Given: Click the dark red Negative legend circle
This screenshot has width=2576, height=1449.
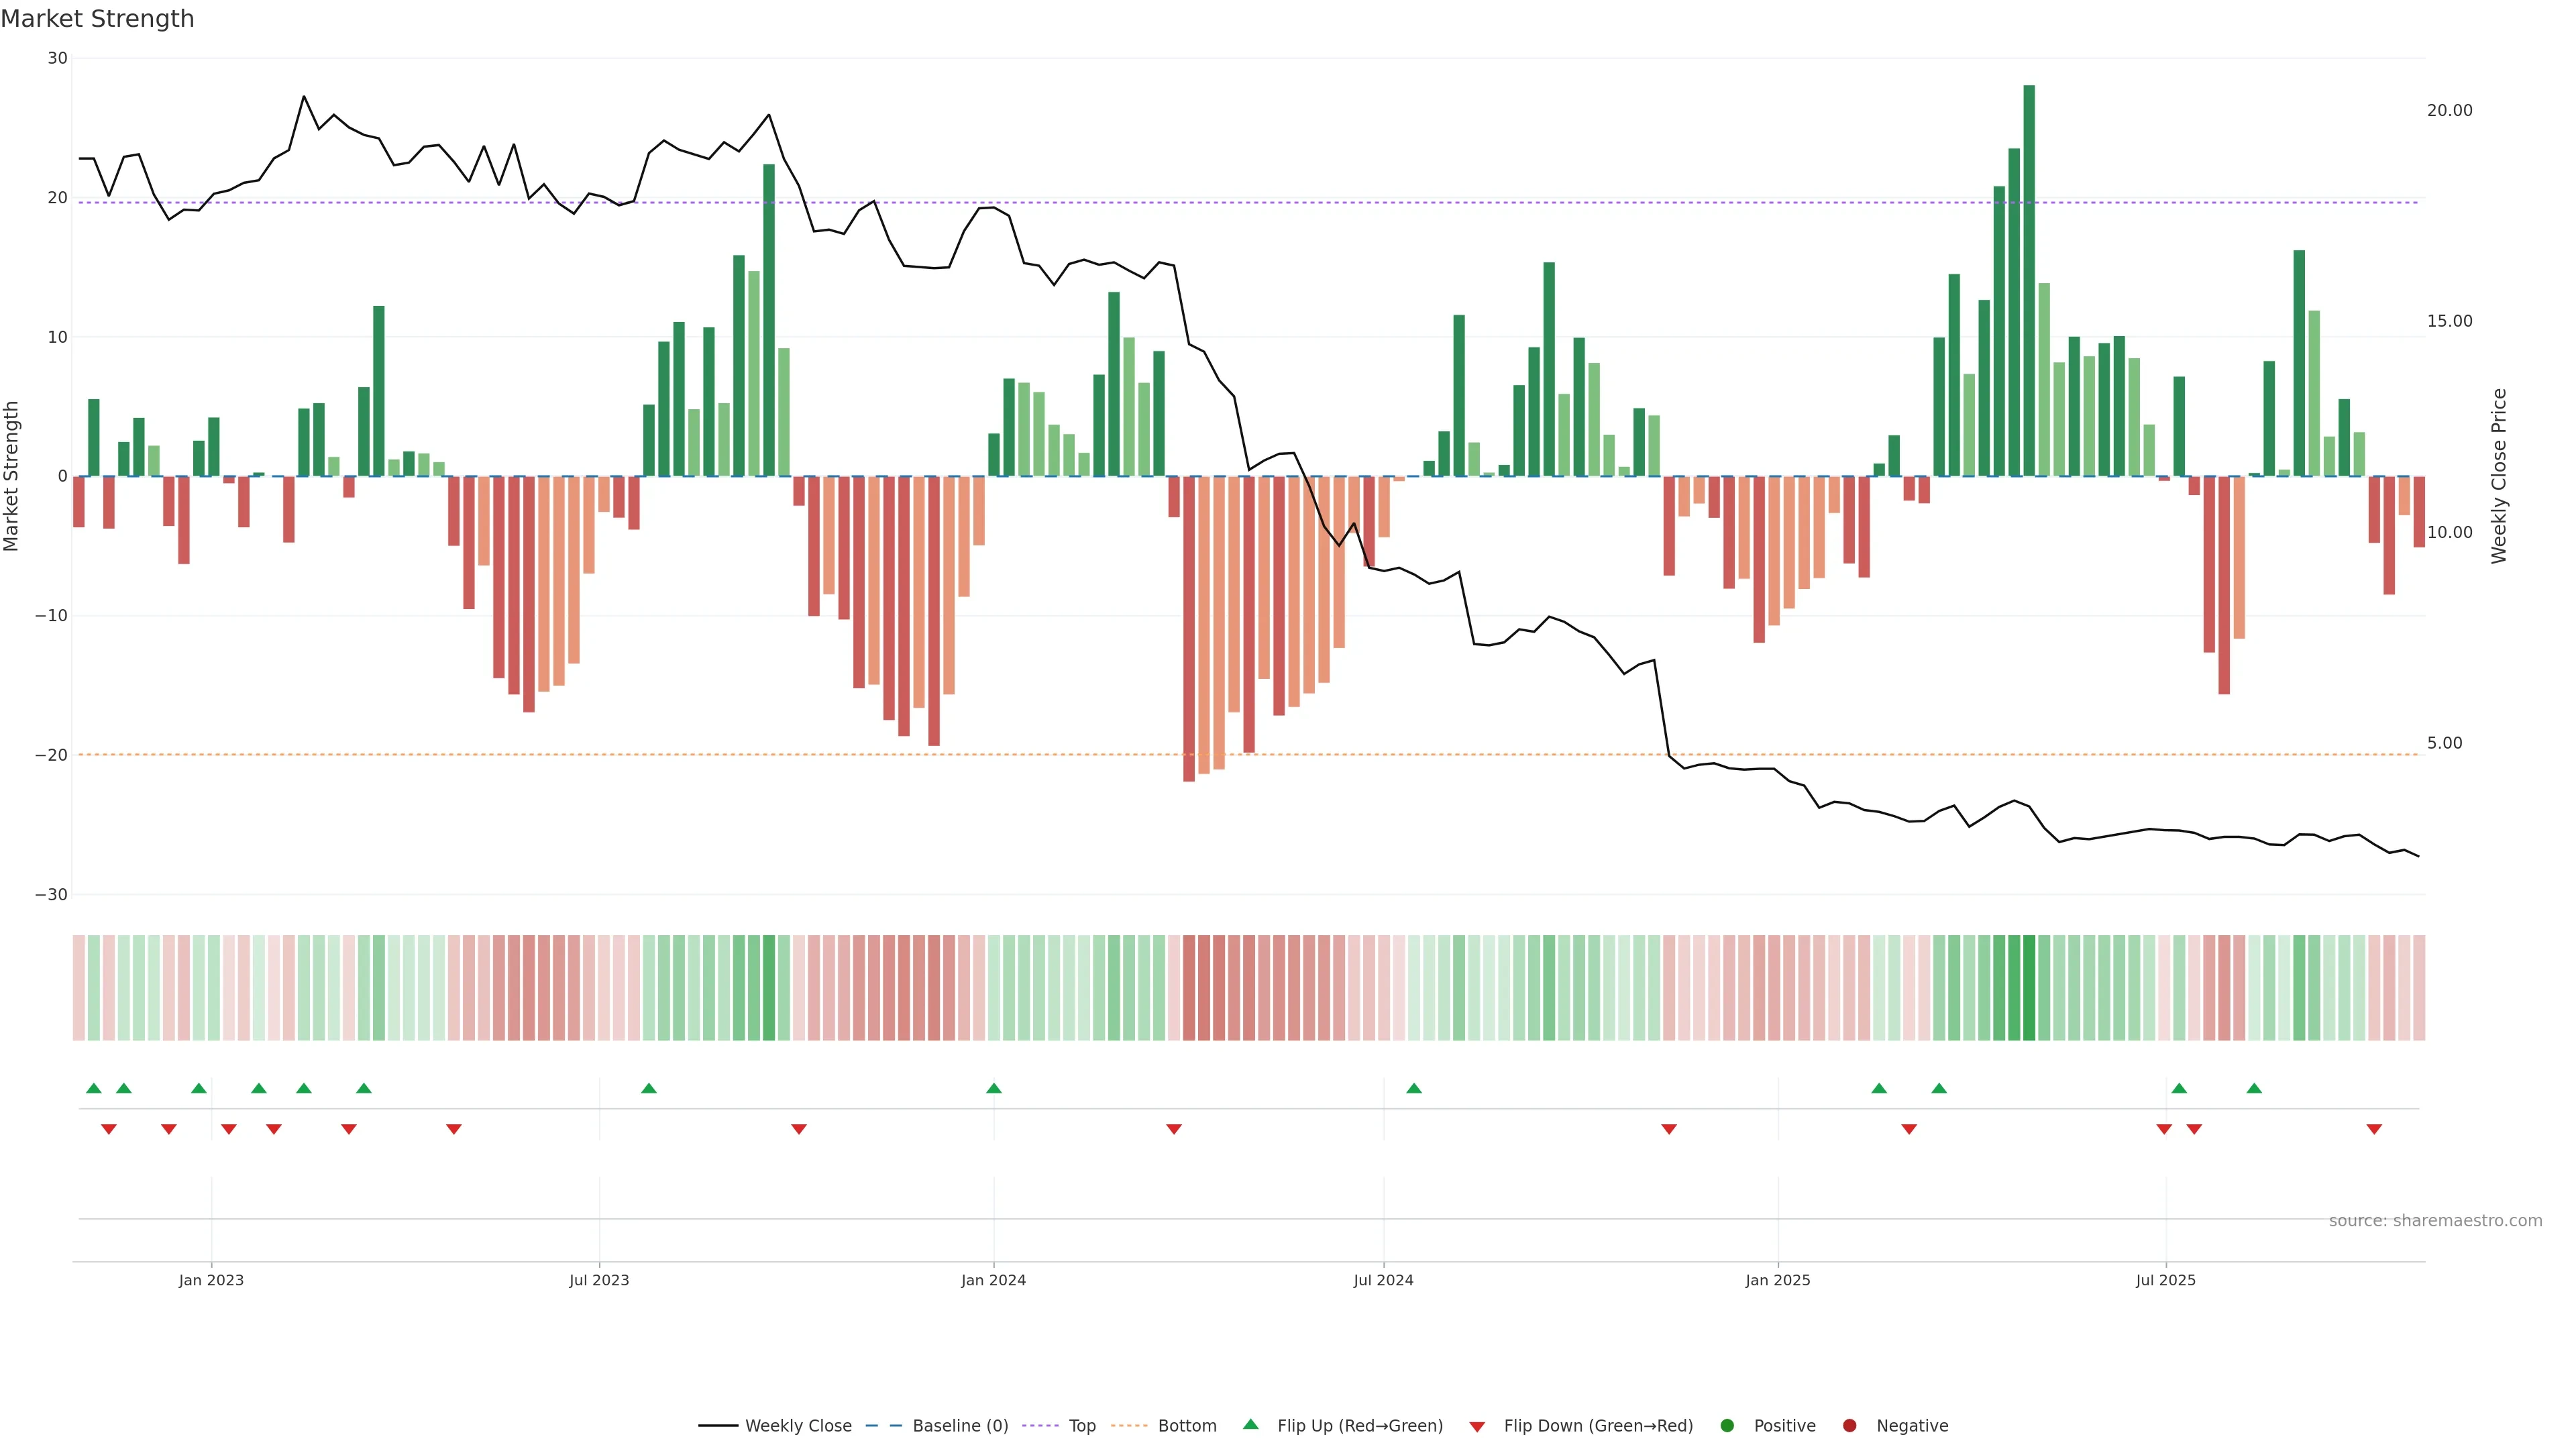Looking at the screenshot, I should (1849, 1425).
